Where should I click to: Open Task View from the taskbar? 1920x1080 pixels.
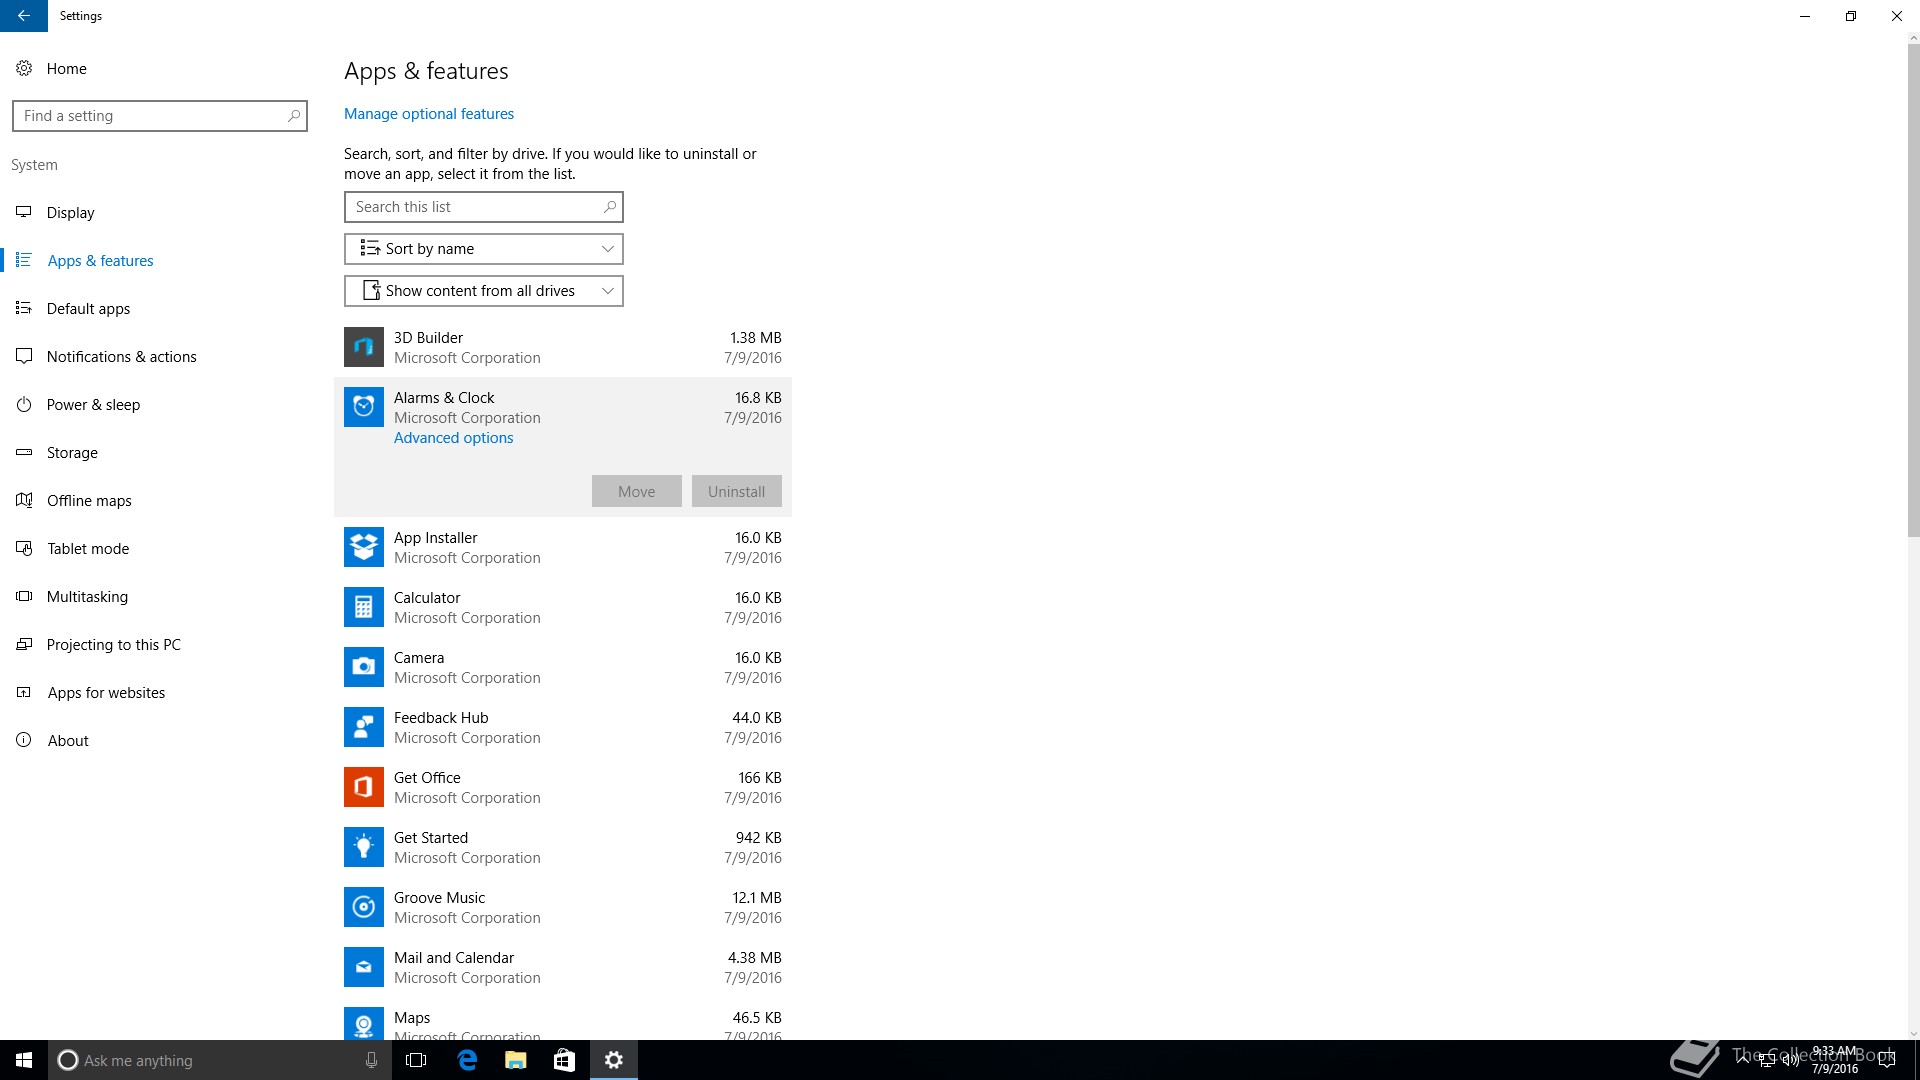click(416, 1060)
